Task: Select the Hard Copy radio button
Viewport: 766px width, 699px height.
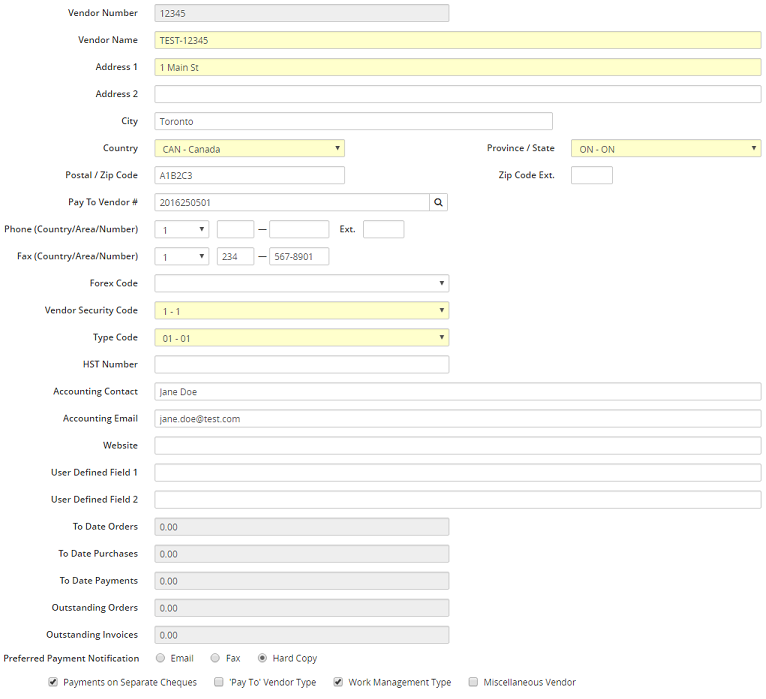Action: point(262,658)
